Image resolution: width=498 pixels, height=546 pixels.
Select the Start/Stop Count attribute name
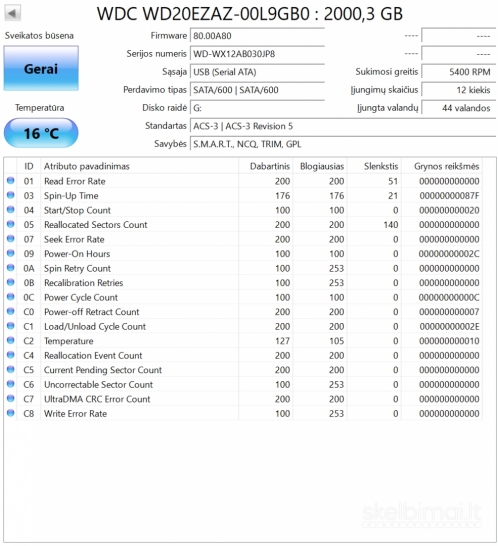pyautogui.click(x=77, y=210)
